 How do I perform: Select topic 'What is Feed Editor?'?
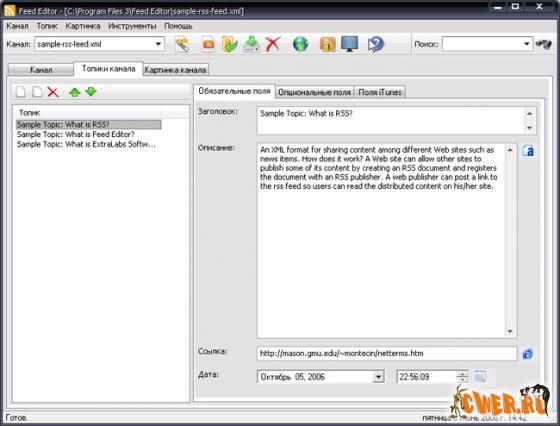point(76,134)
